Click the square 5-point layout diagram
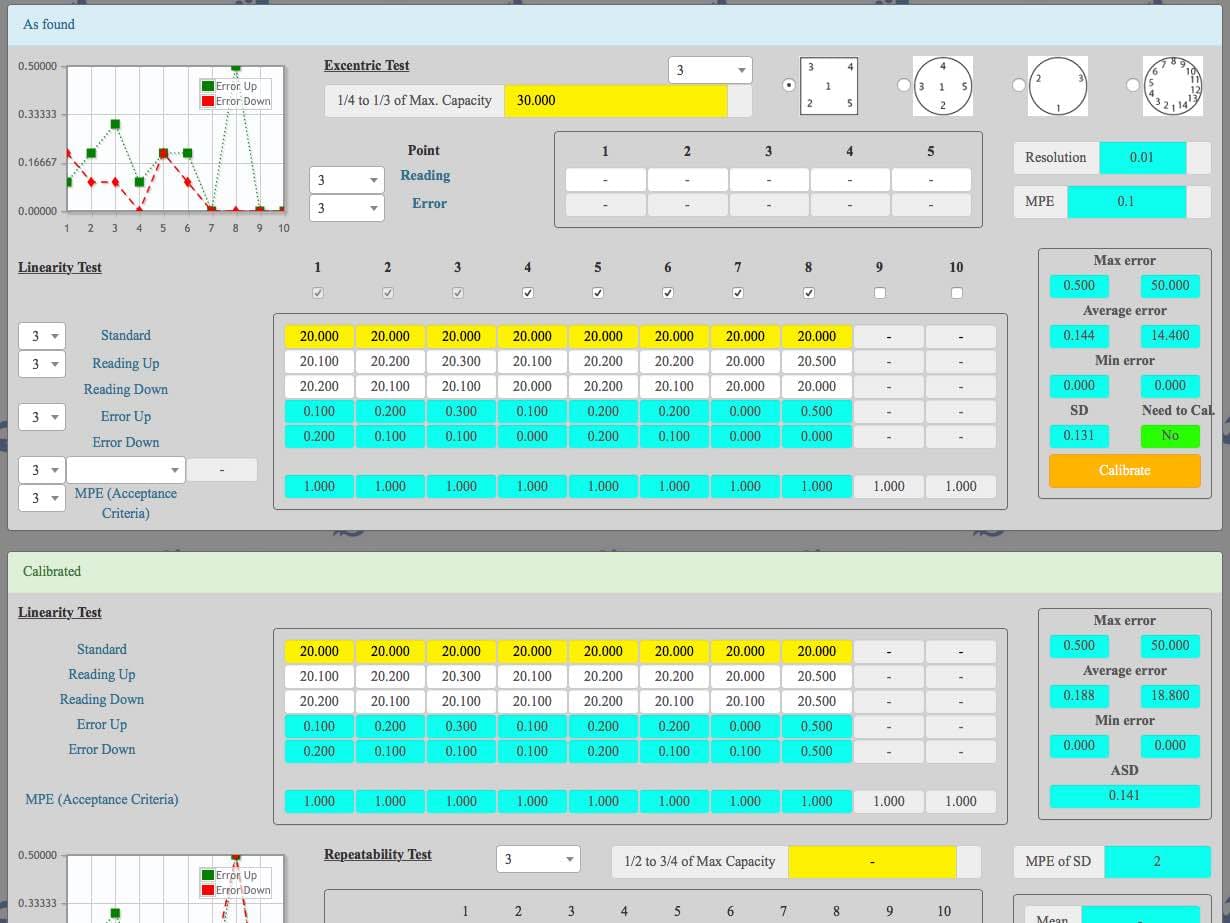Viewport: 1230px width, 923px height. click(x=829, y=86)
